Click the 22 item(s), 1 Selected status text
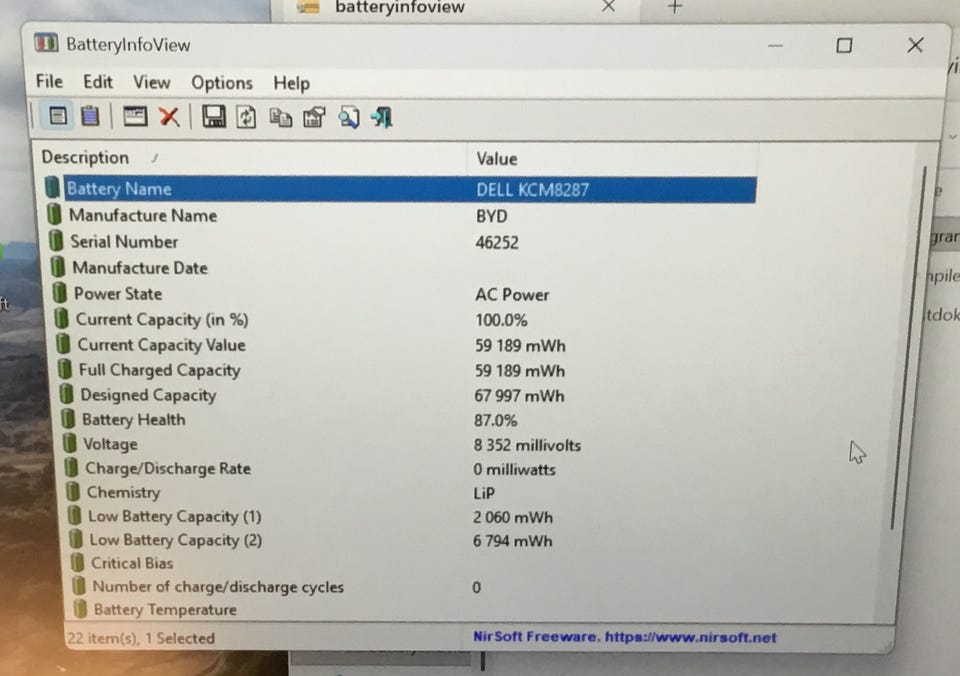This screenshot has width=960, height=676. coord(141,638)
